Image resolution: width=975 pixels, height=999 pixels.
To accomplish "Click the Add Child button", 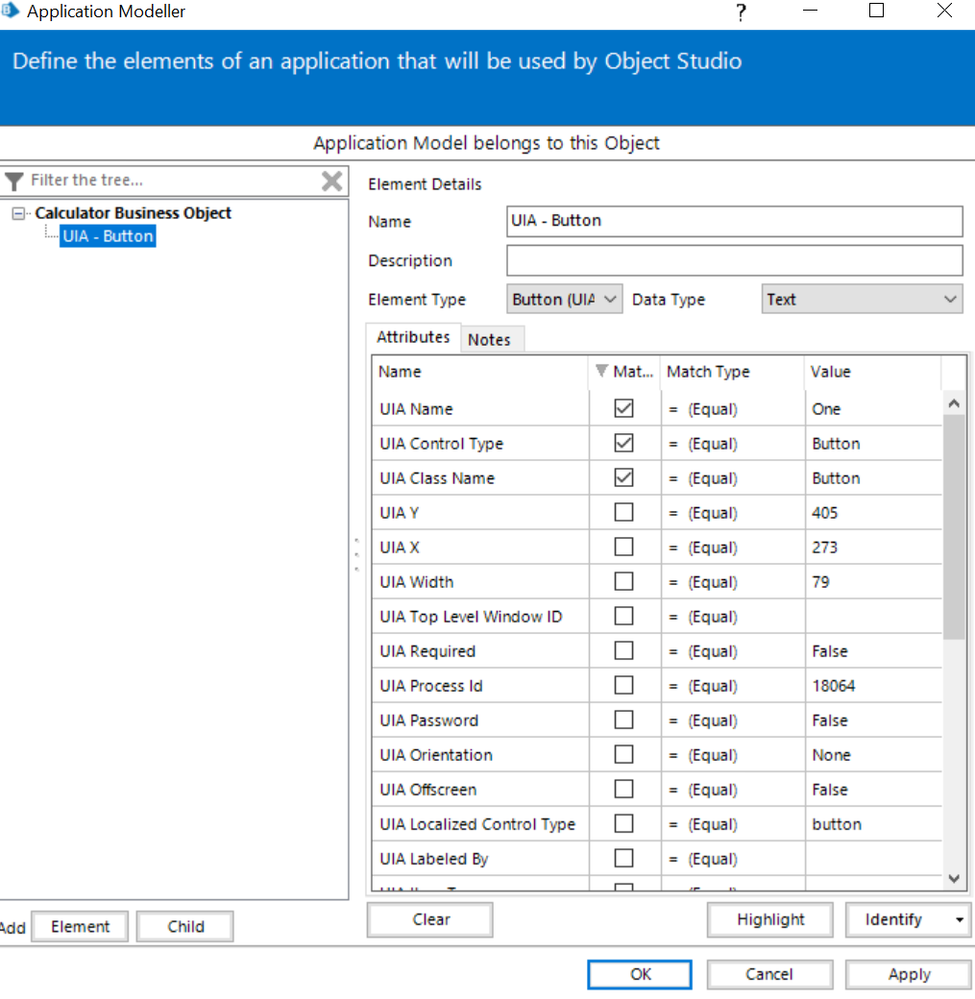I will pyautogui.click(x=185, y=926).
